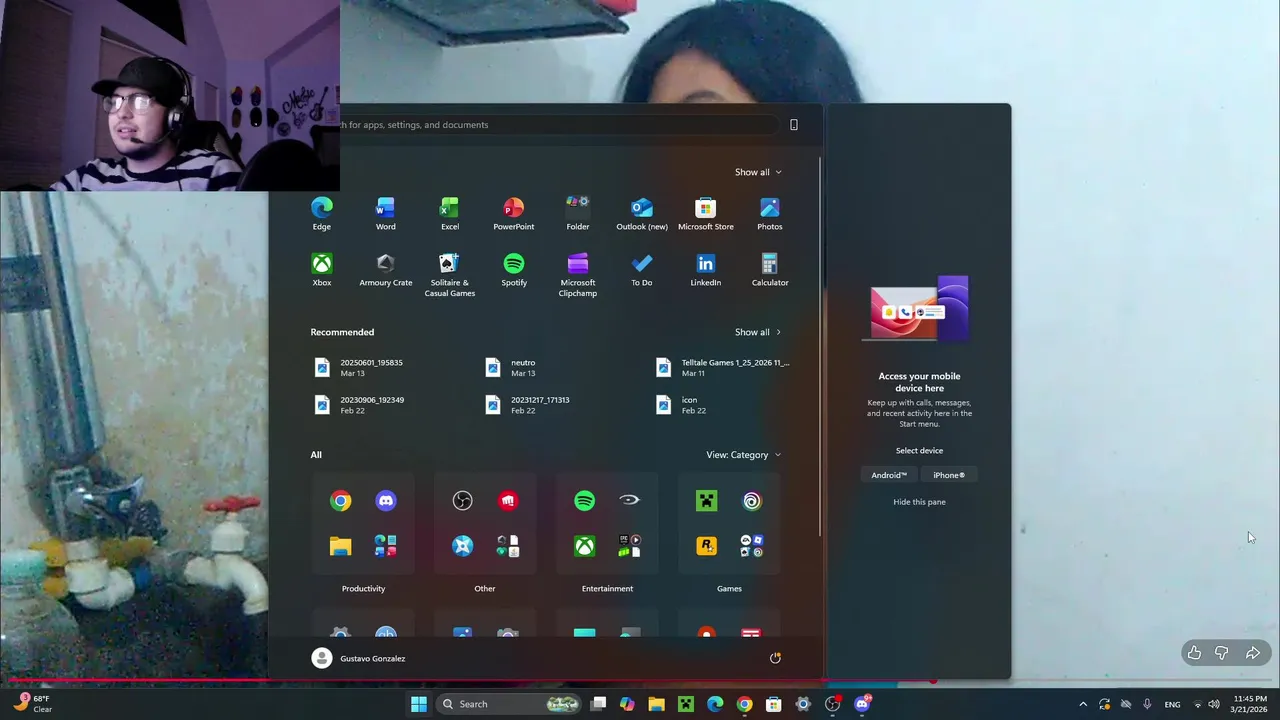Click the dislike thumbs-down icon
Screen dimensions: 1280x720
tap(1222, 653)
